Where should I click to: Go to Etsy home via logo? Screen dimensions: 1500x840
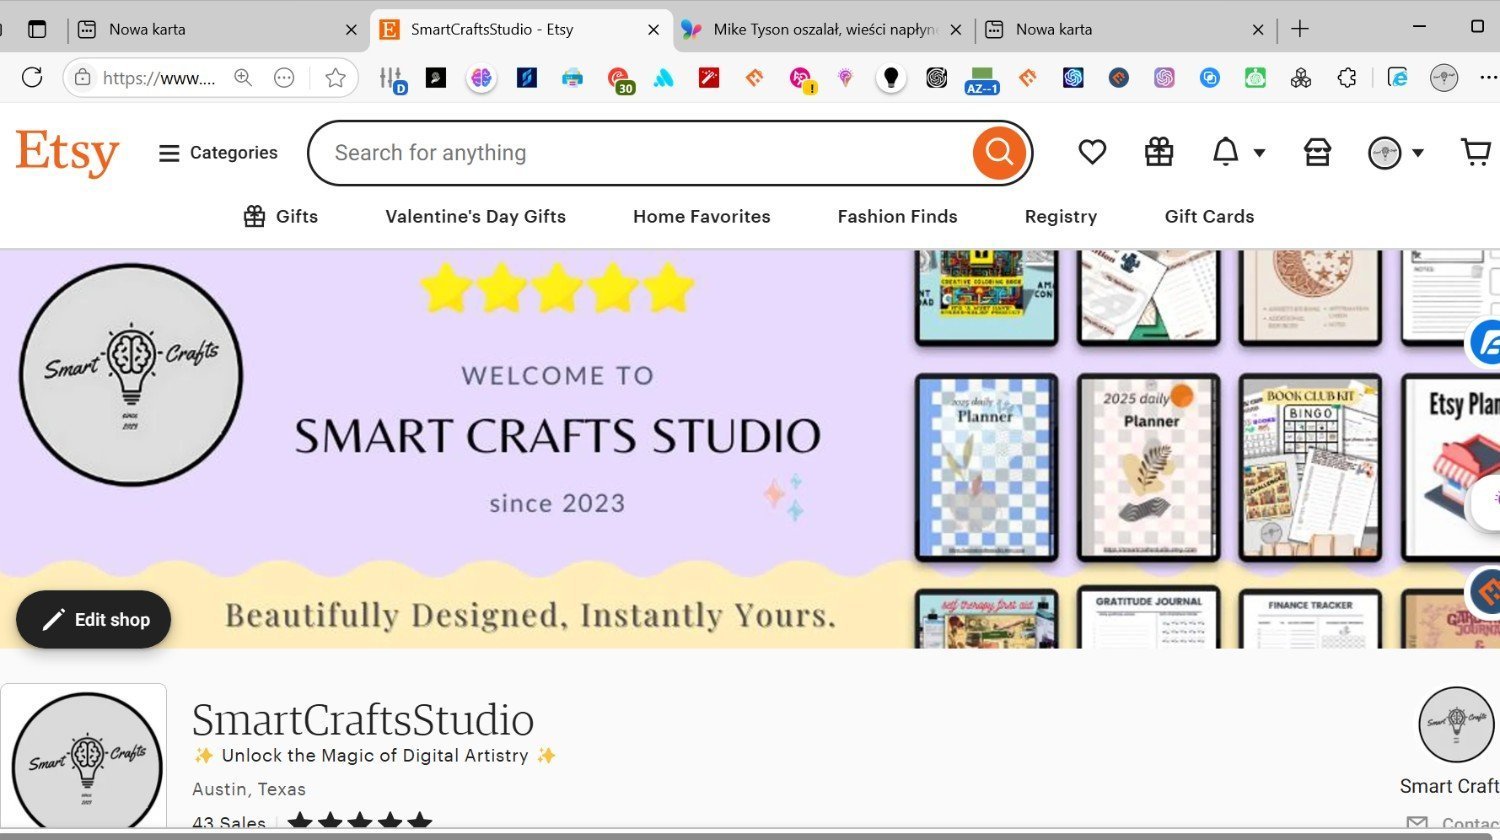point(67,152)
